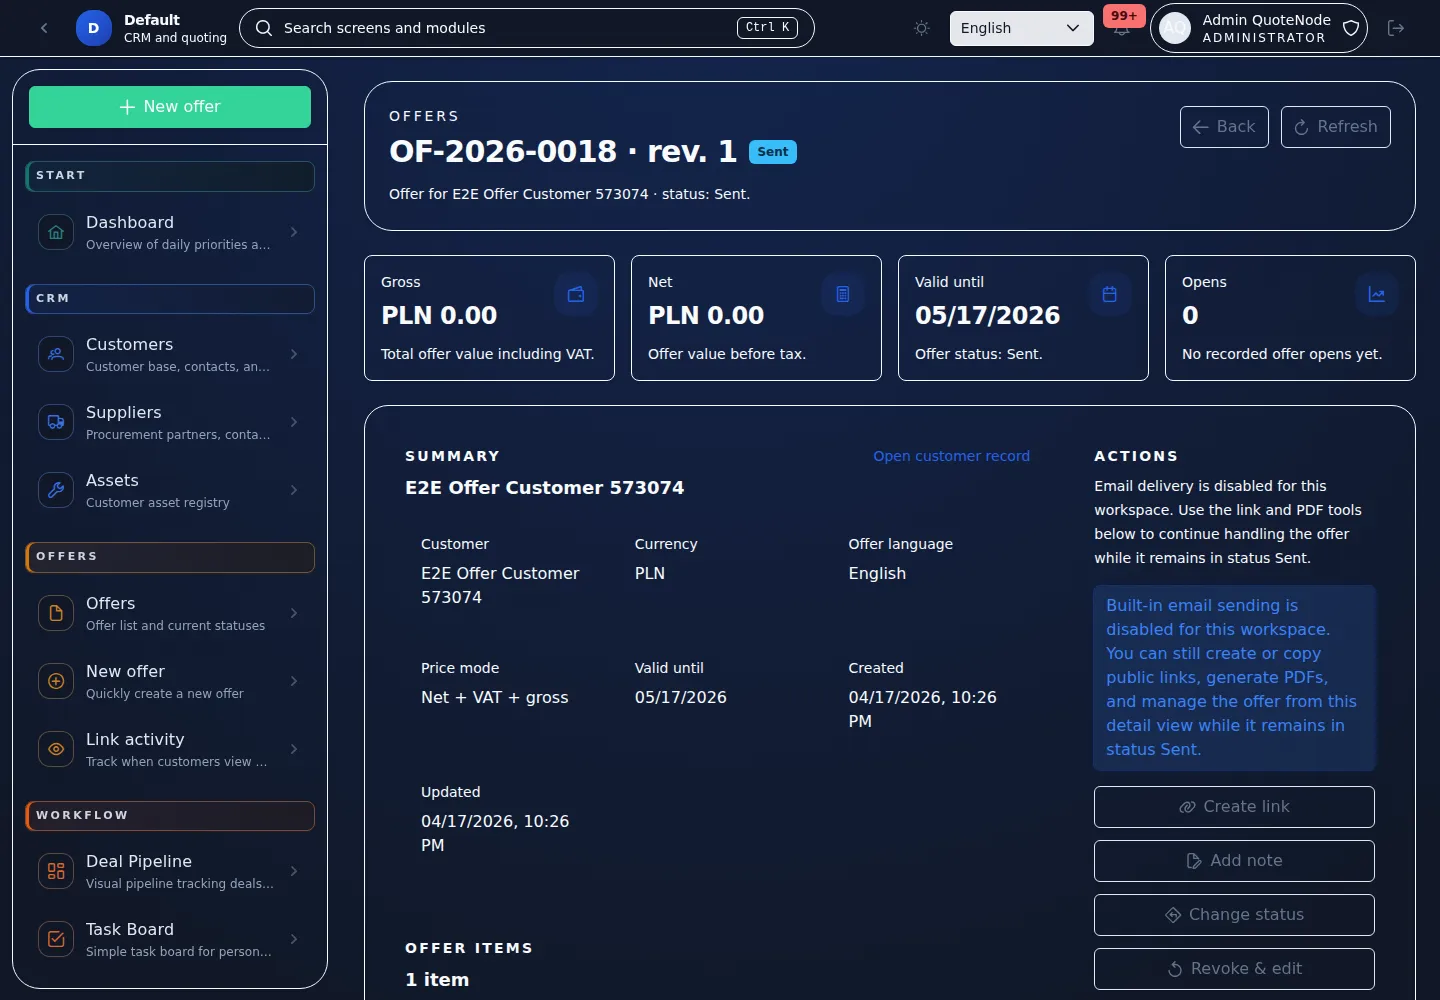This screenshot has height=1000, width=1440.
Task: Expand the Customers chevron
Action: pos(294,354)
